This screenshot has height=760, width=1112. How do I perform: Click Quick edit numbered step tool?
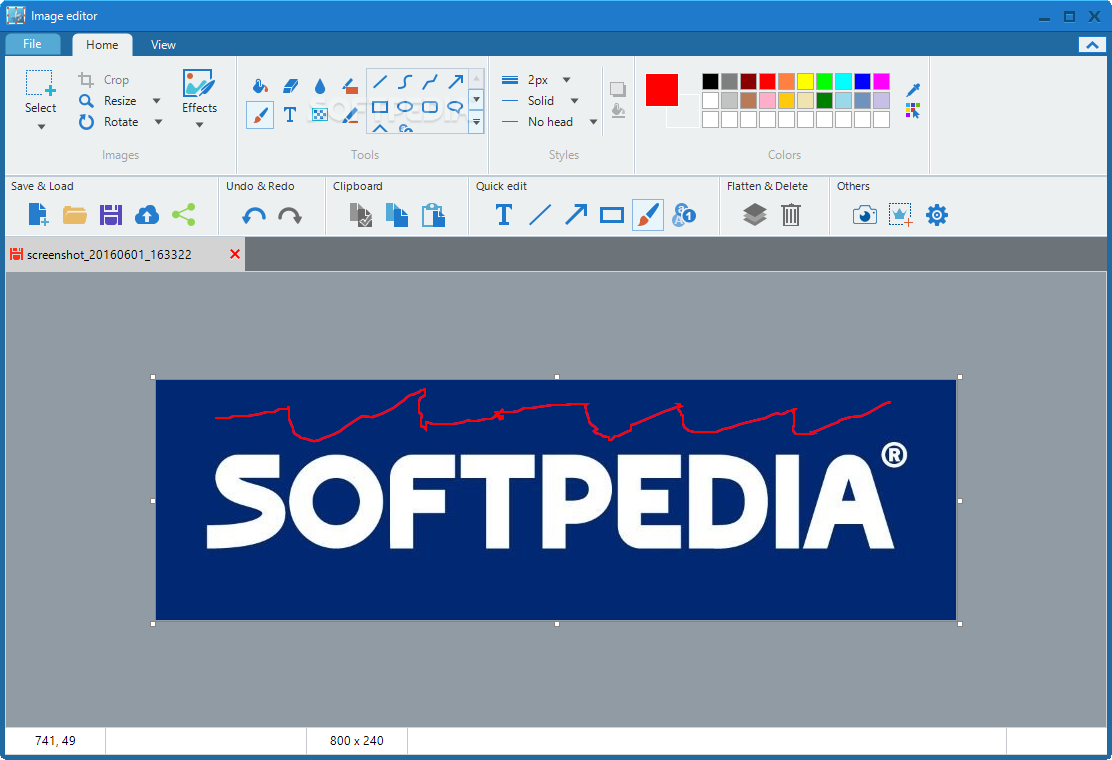pyautogui.click(x=684, y=215)
